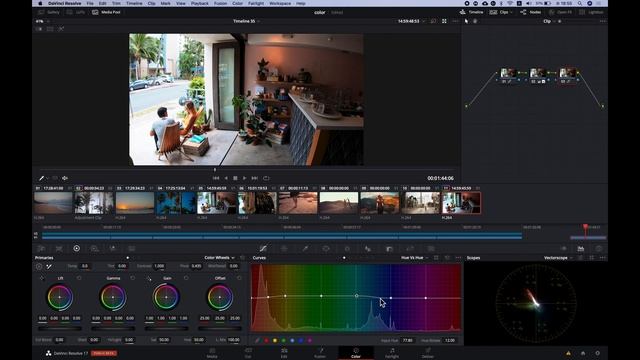Show the Scopes panel icon
Screen dimensions: 640x360
[x=581, y=248]
